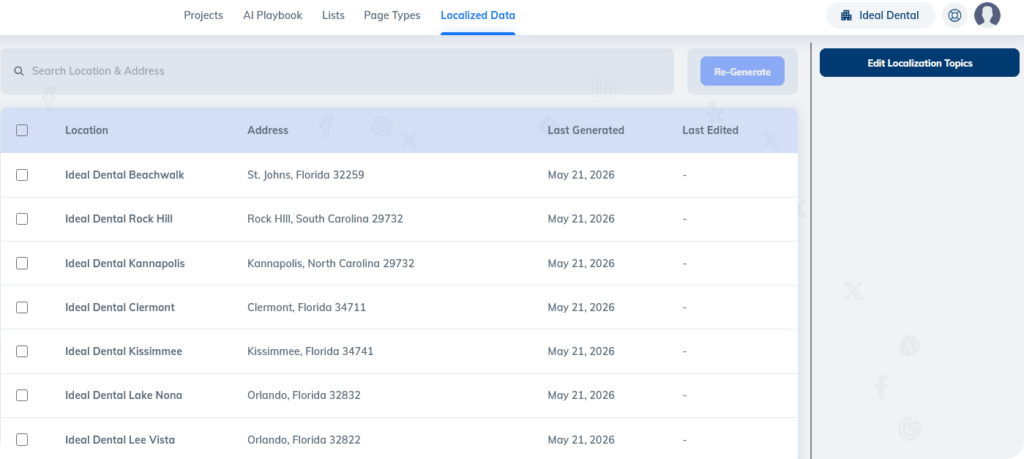This screenshot has width=1024, height=459.
Task: Tick the Ideal Dental Clermont checkbox
Action: [x=22, y=308]
